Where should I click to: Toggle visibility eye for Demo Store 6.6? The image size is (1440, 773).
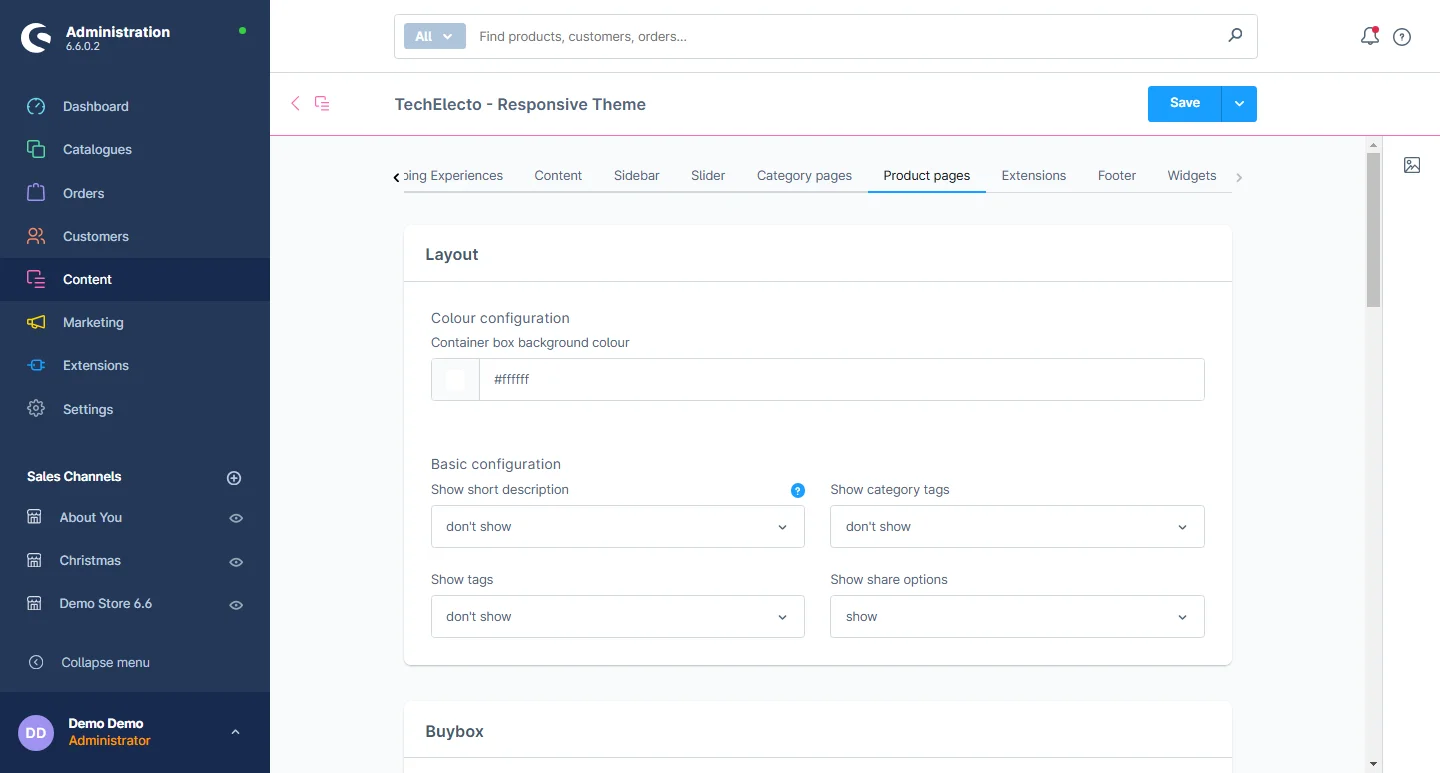tap(236, 605)
